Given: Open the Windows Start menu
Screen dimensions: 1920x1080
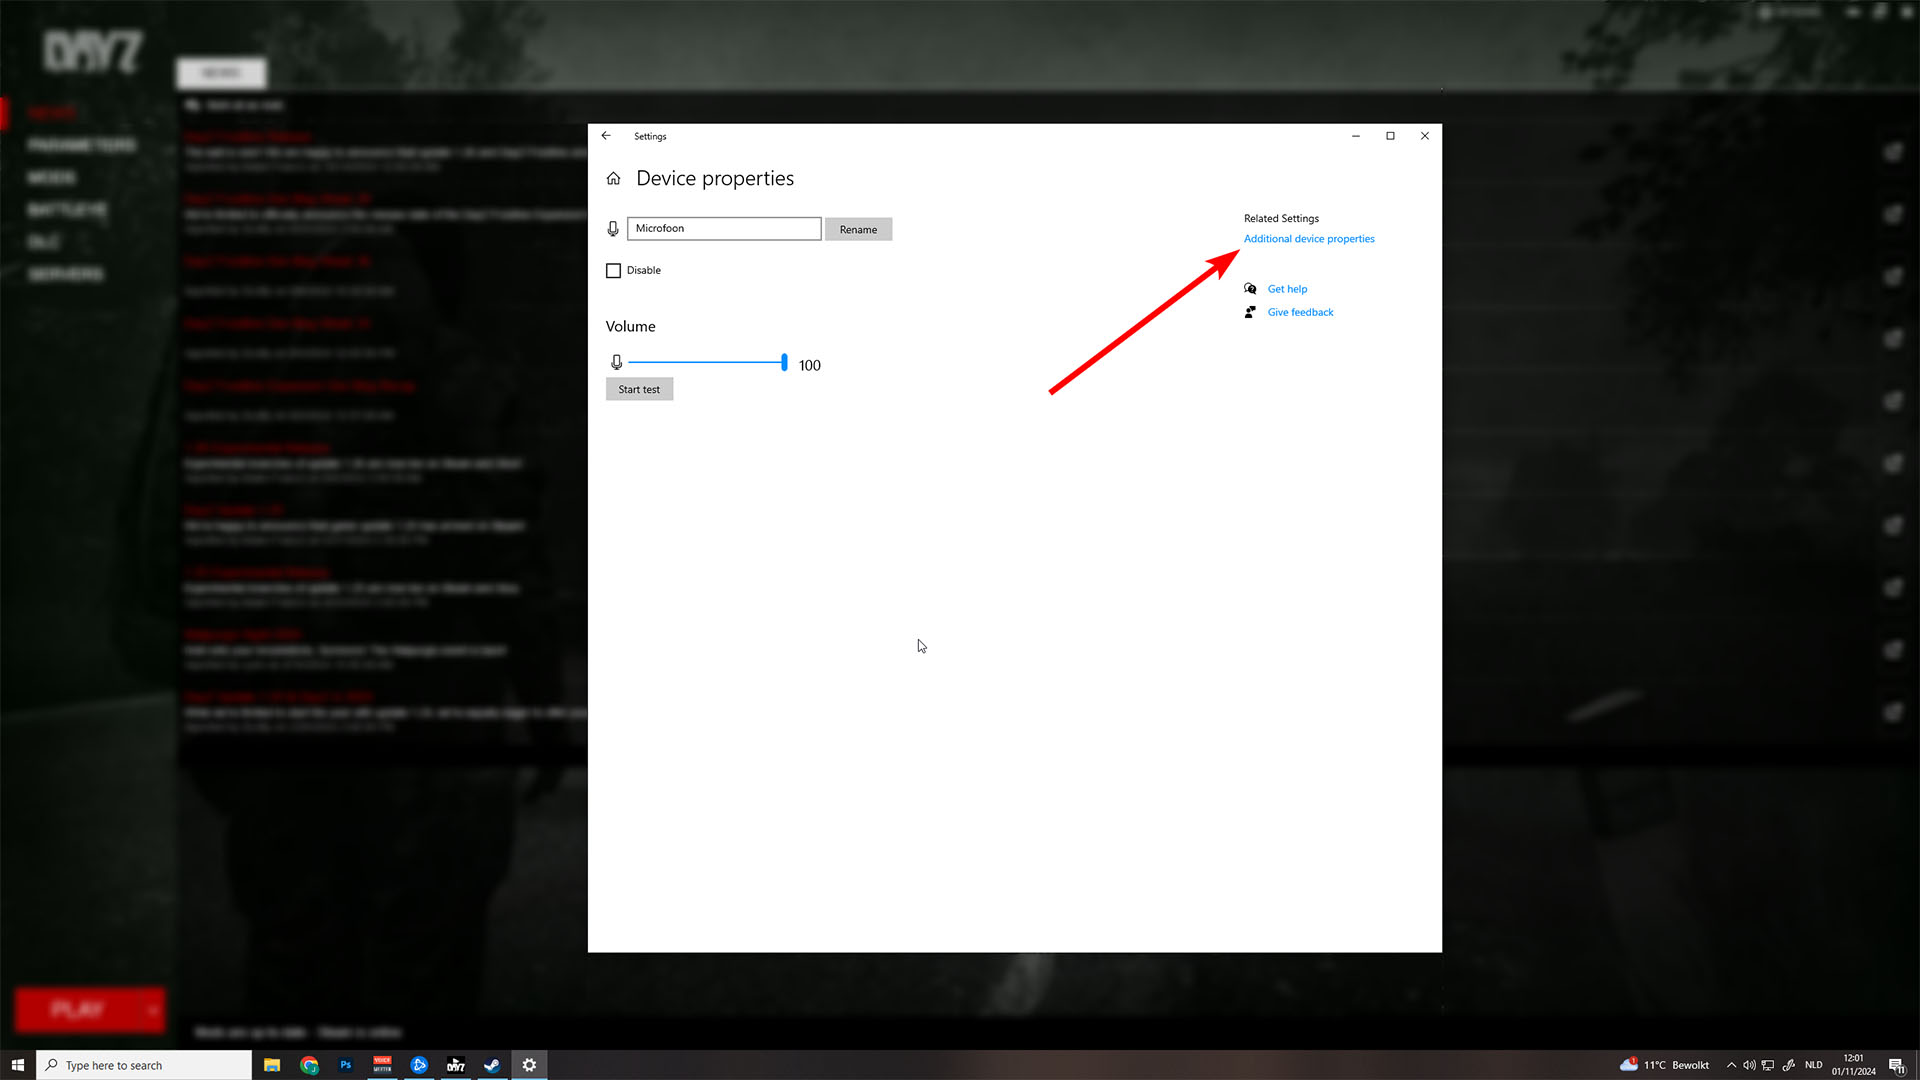Looking at the screenshot, I should [x=17, y=1065].
